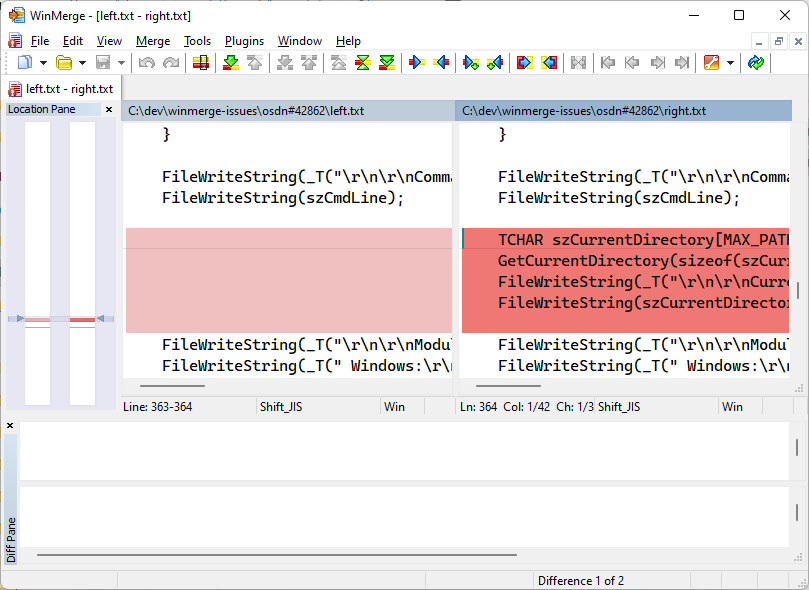Click the Copy Left toolbar icon
This screenshot has height=590, width=809.
pyautogui.click(x=441, y=63)
